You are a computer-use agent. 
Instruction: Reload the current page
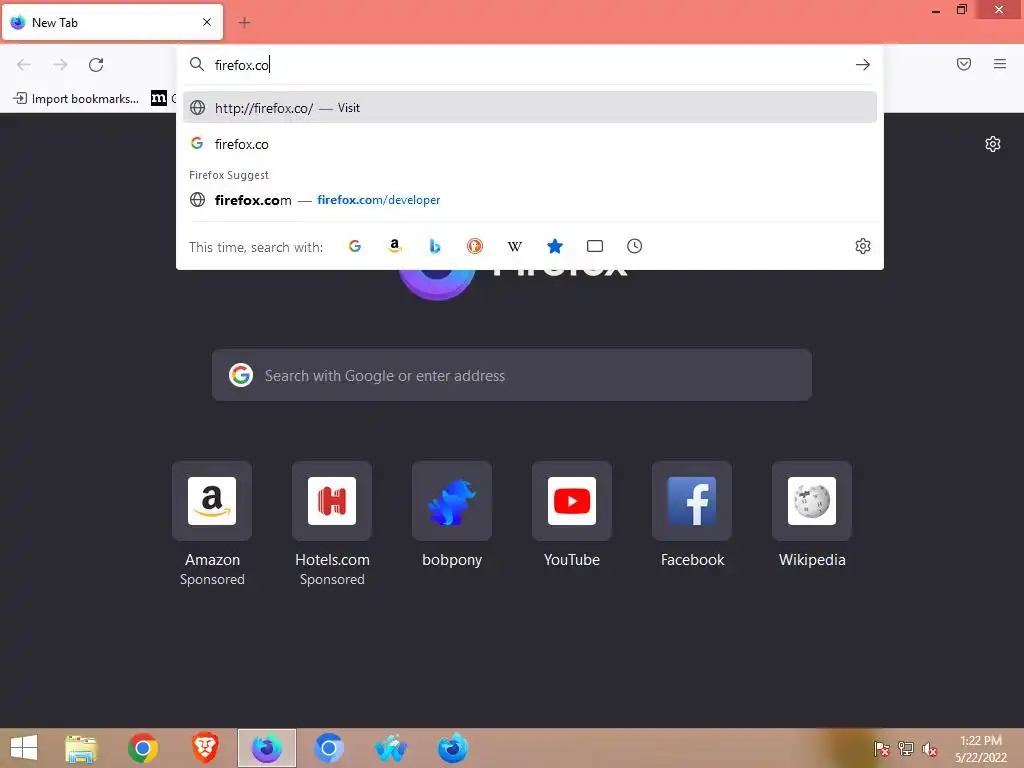(96, 65)
